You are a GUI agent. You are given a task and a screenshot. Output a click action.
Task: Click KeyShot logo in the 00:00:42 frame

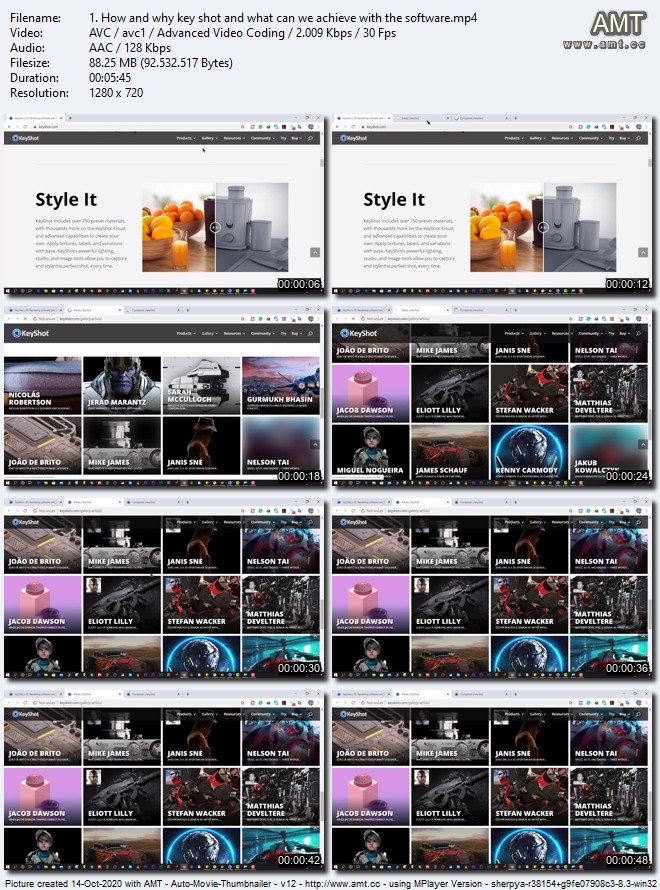coord(26,713)
